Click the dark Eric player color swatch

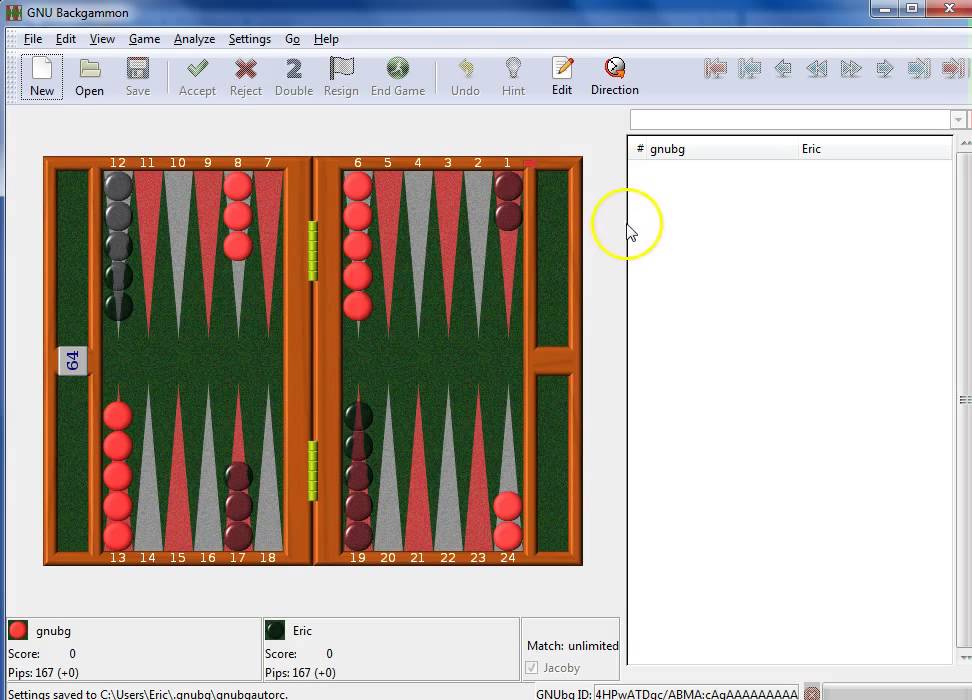click(275, 631)
